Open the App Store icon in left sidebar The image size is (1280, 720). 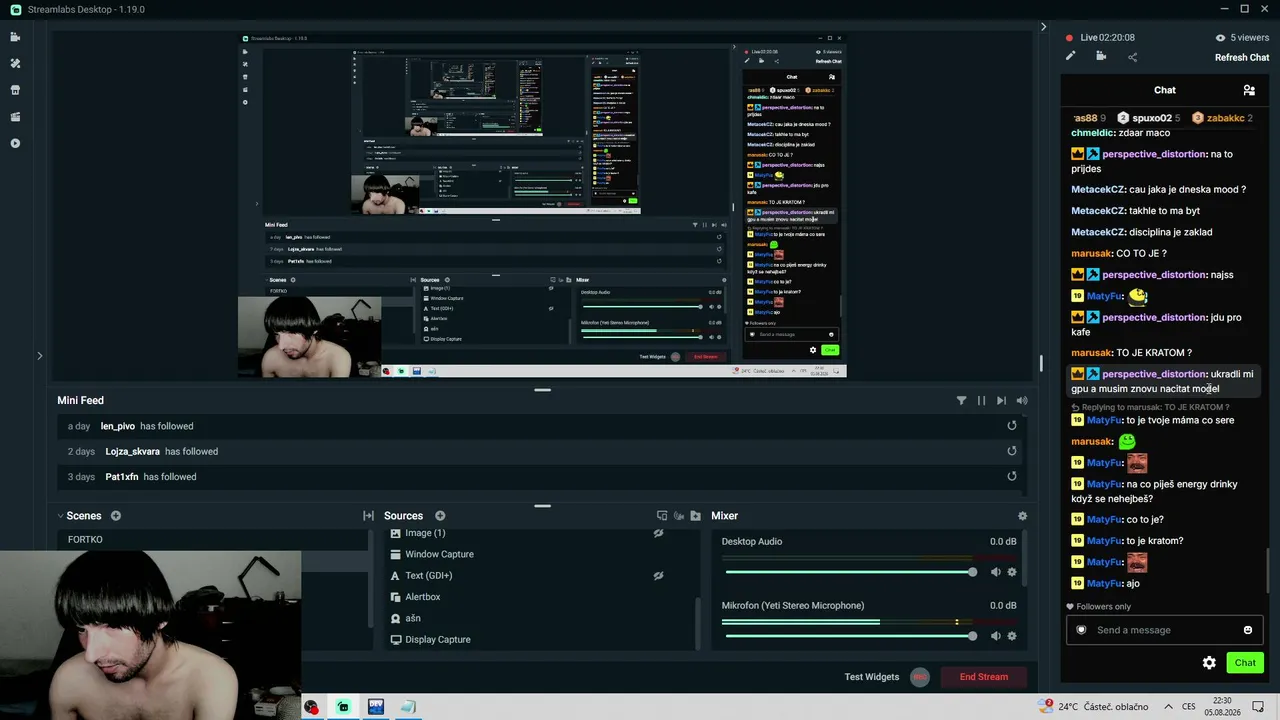click(x=15, y=90)
